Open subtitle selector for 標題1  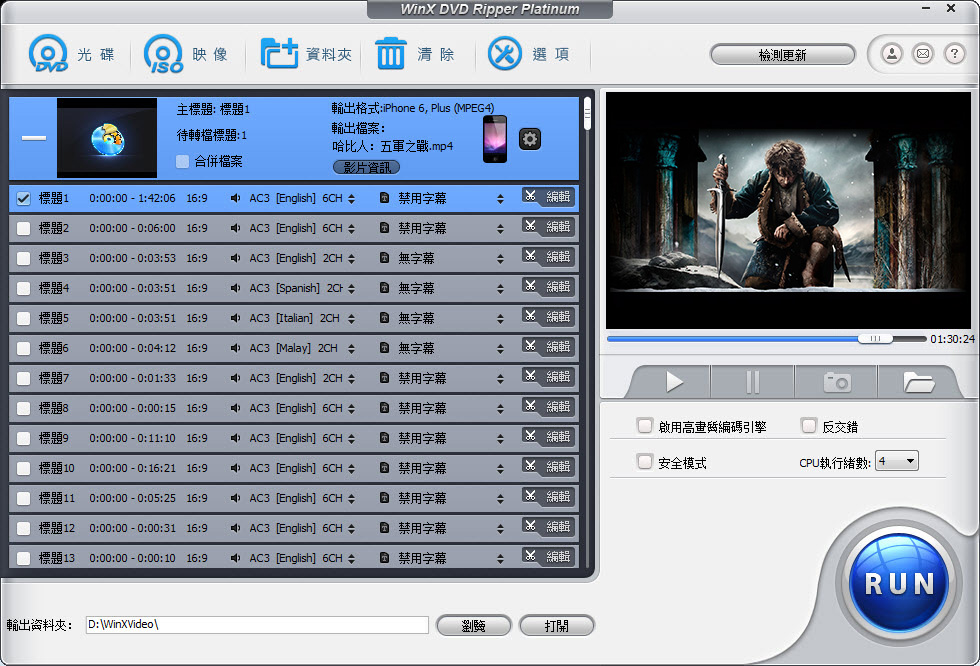(x=500, y=199)
